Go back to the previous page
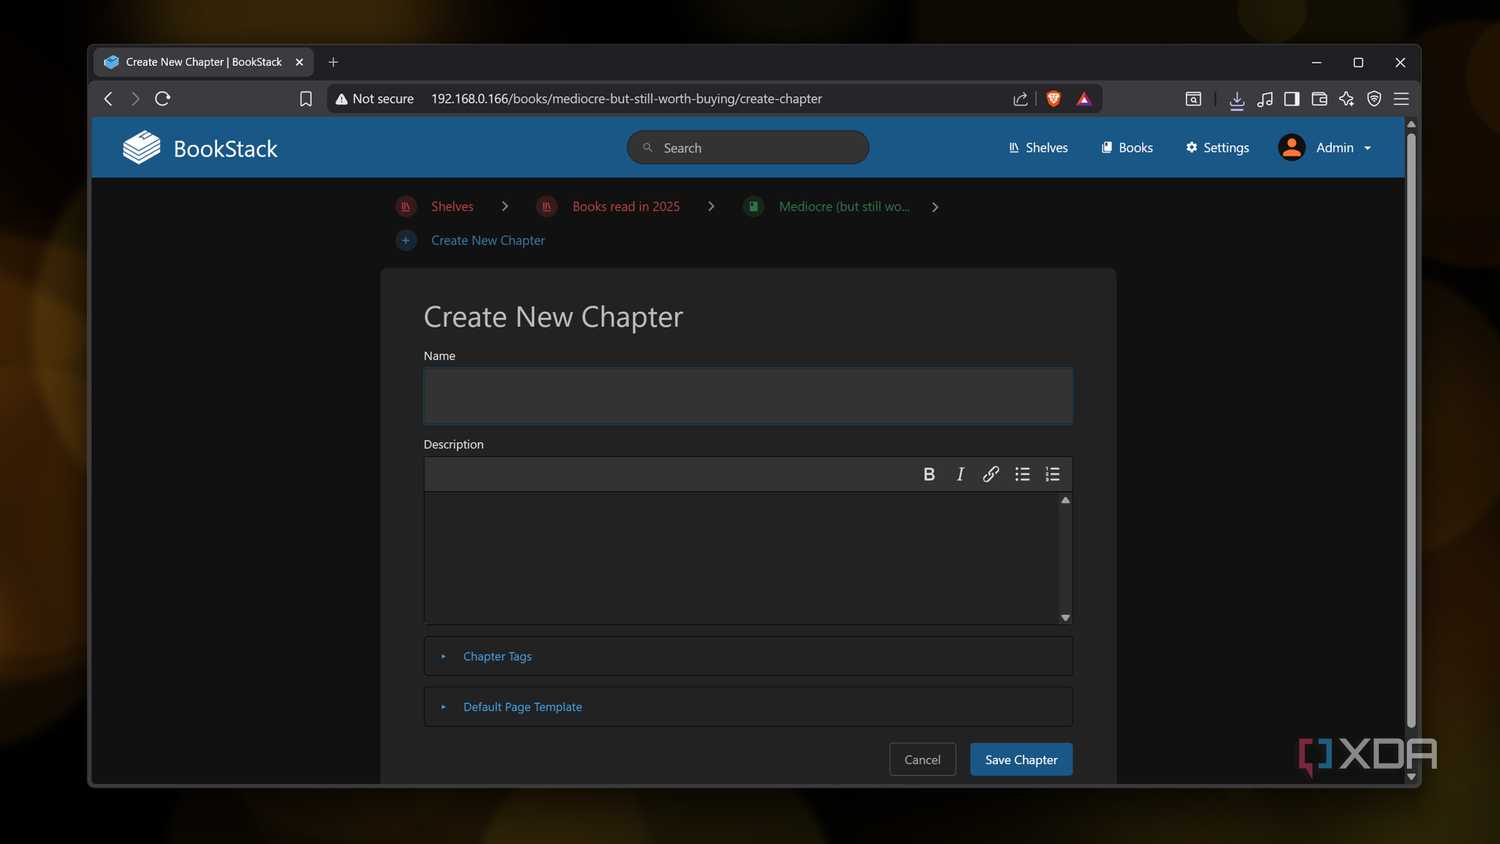 (108, 98)
